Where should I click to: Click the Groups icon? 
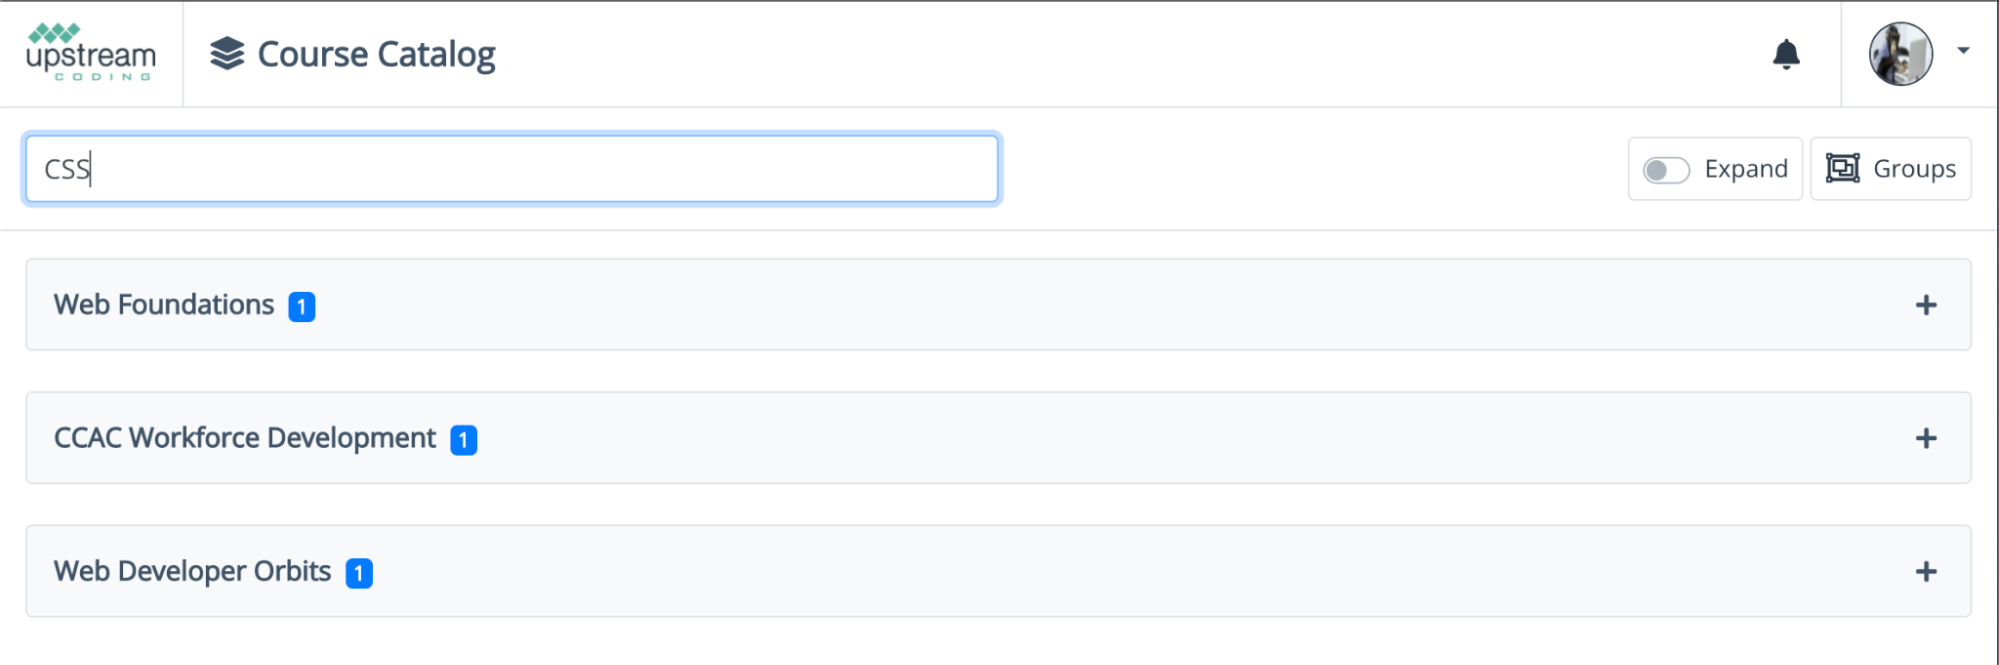pyautogui.click(x=1842, y=168)
